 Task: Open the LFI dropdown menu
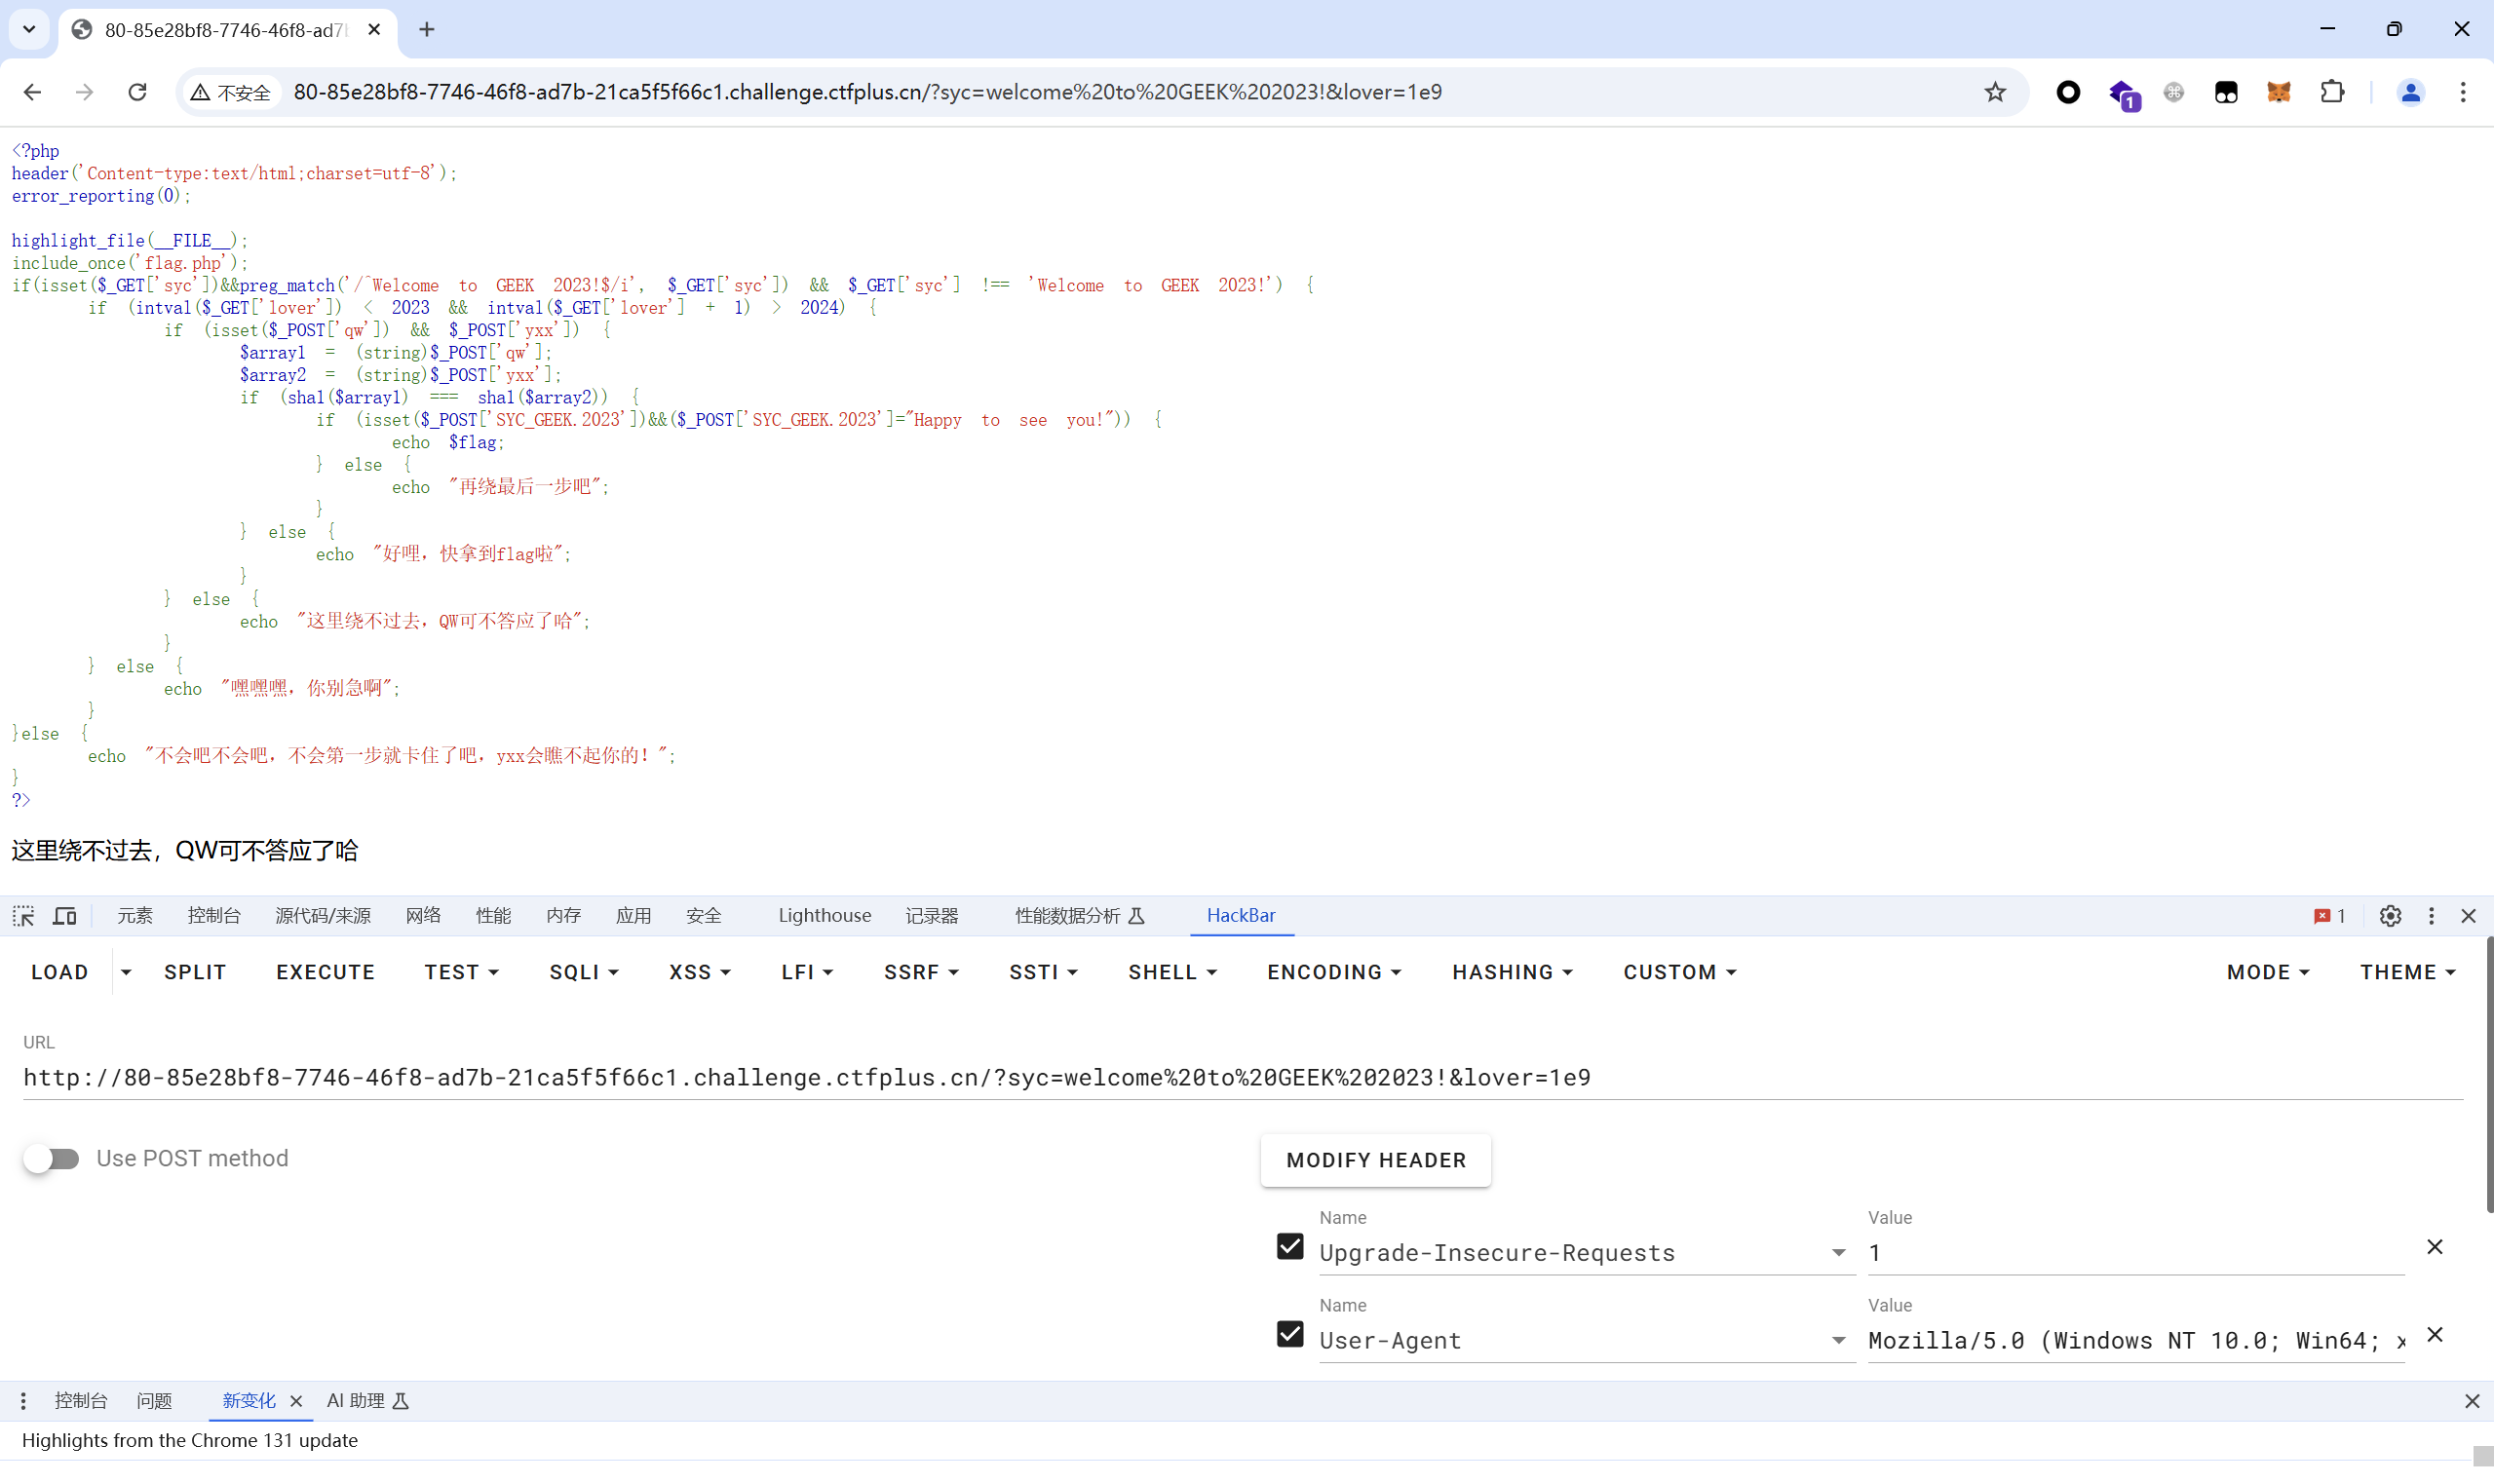(807, 972)
